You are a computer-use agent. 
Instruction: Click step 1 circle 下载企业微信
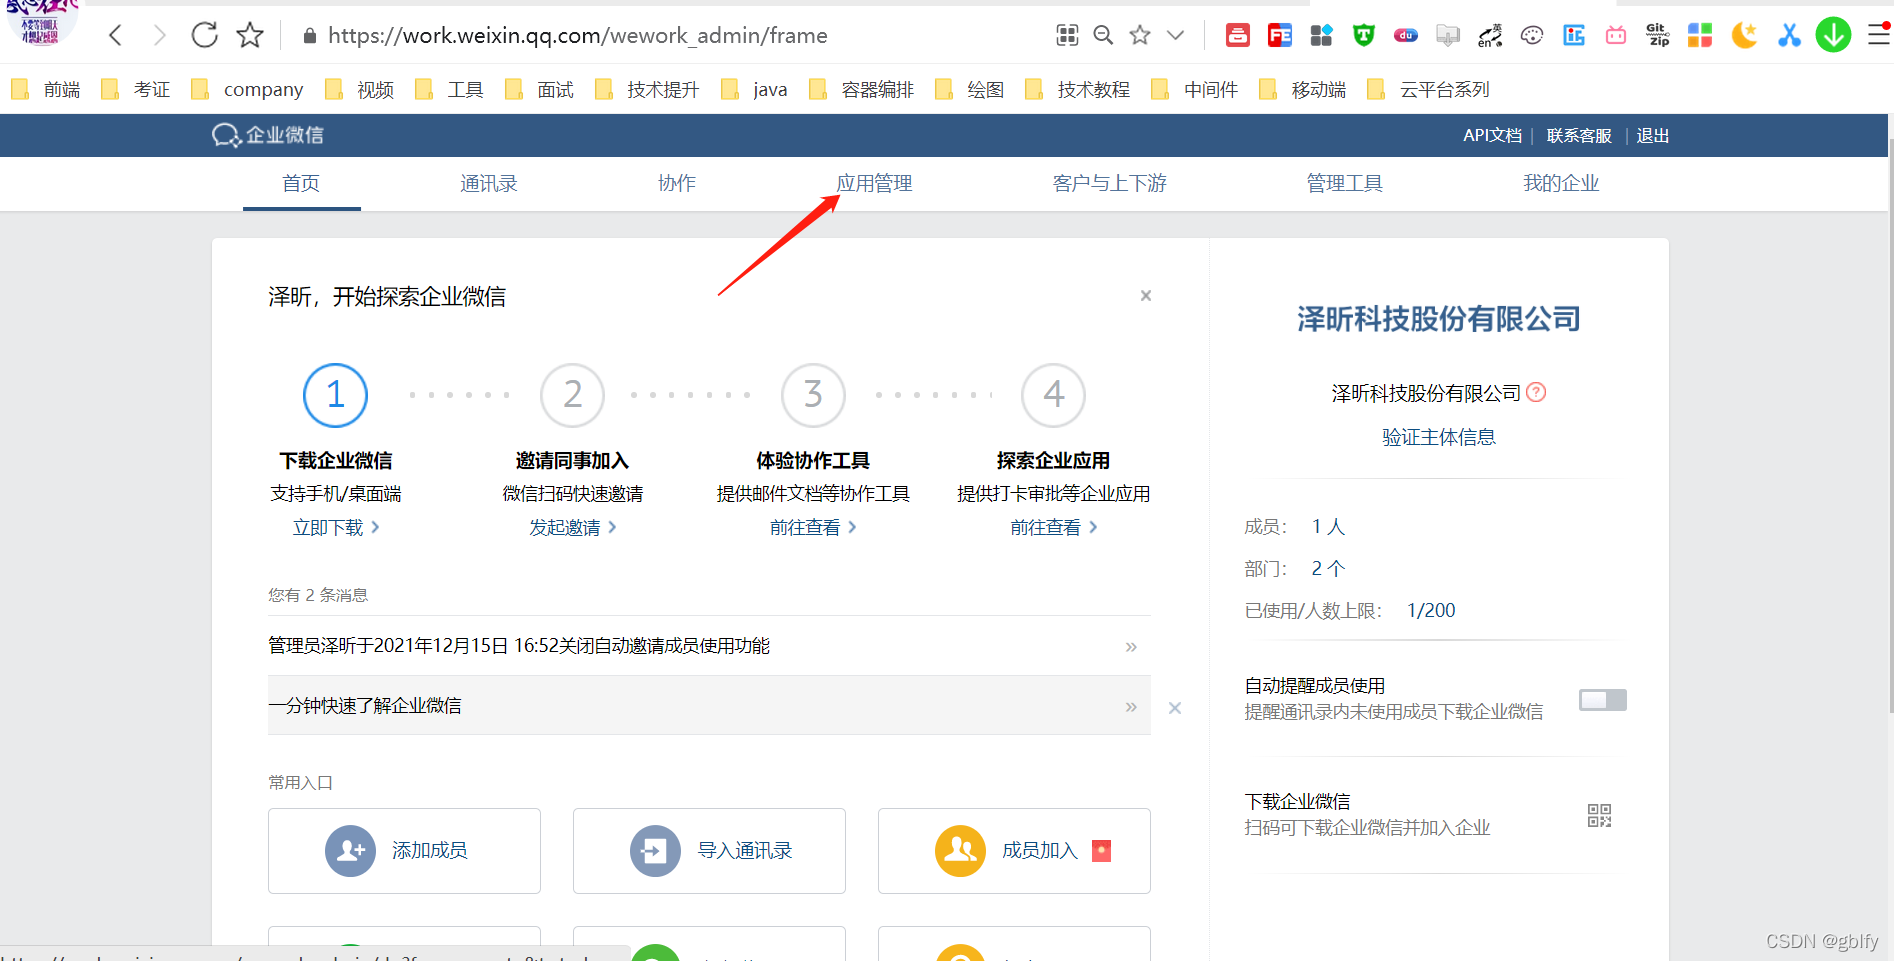click(x=336, y=395)
